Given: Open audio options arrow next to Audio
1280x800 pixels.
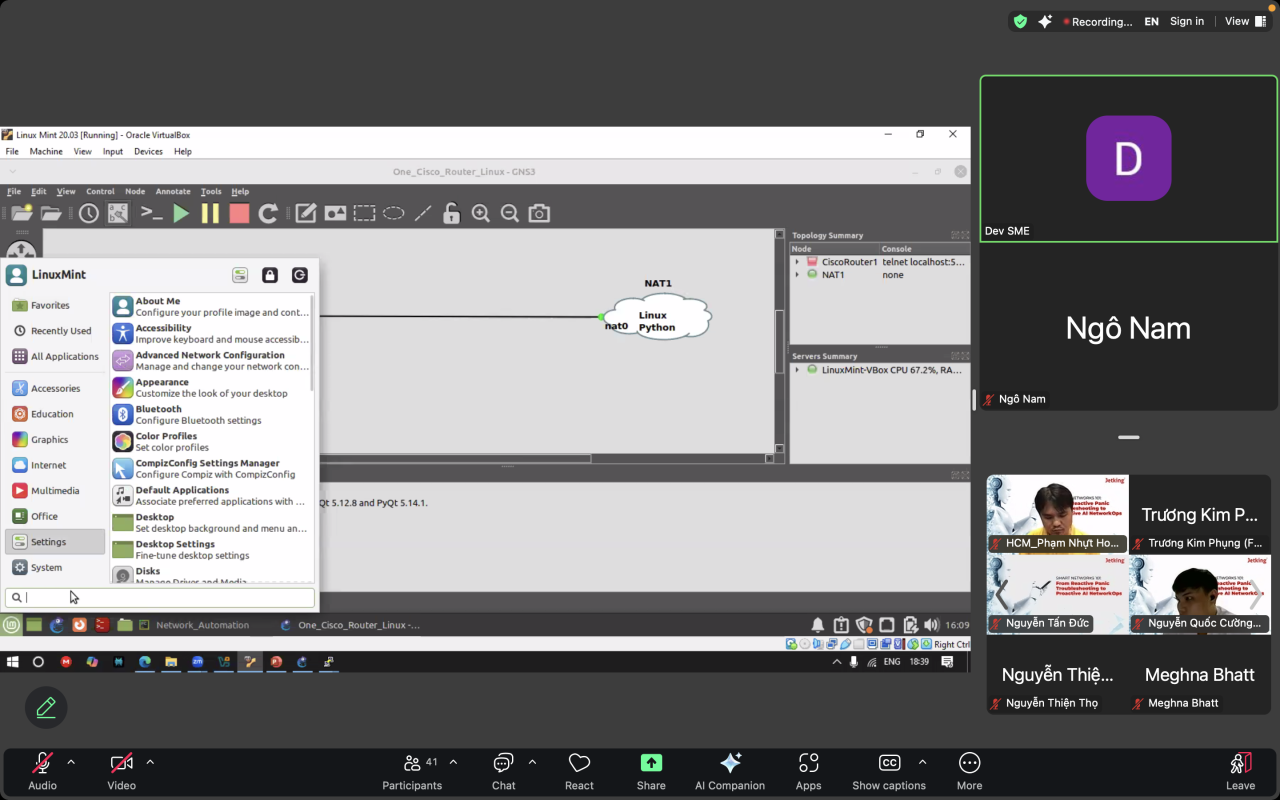Looking at the screenshot, I should tap(71, 762).
